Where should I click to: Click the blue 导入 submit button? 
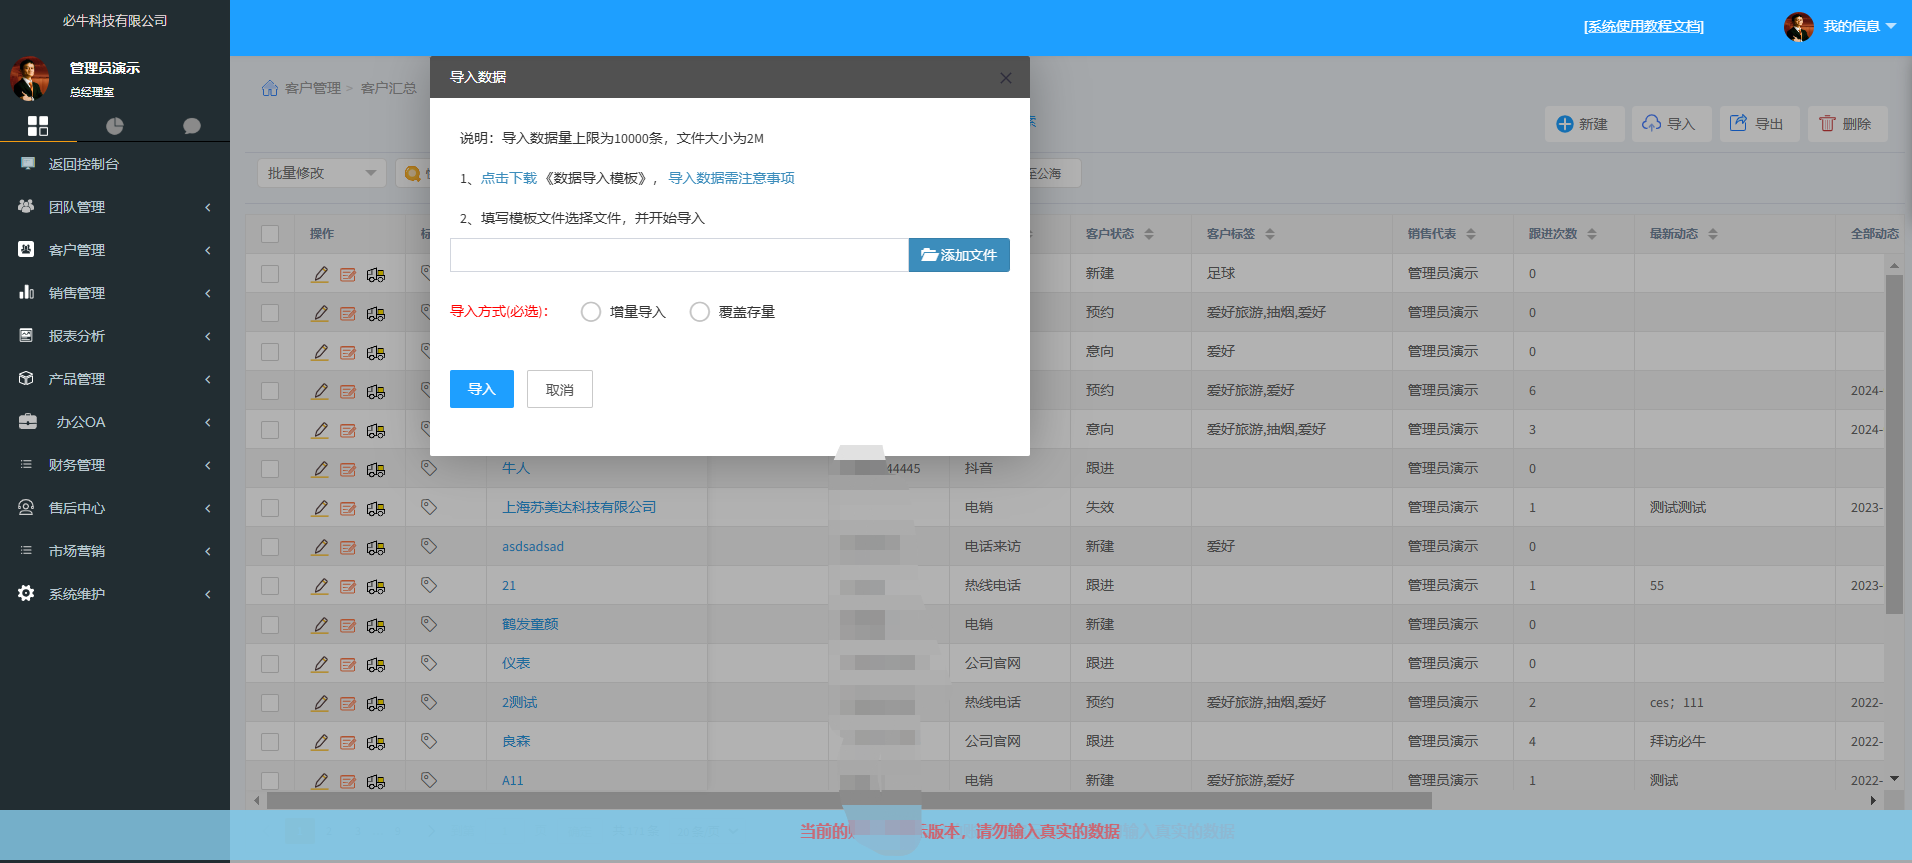[x=481, y=389]
